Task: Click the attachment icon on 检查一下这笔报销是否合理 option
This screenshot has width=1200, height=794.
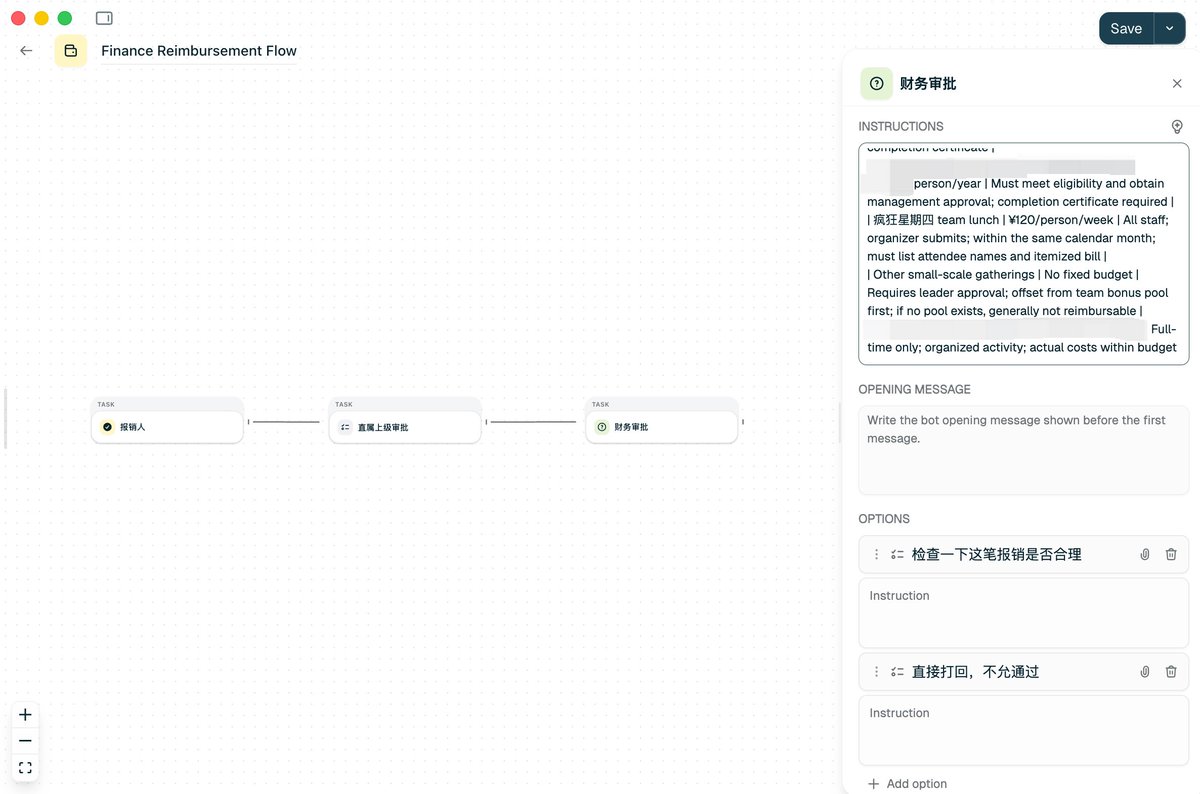Action: (1145, 554)
